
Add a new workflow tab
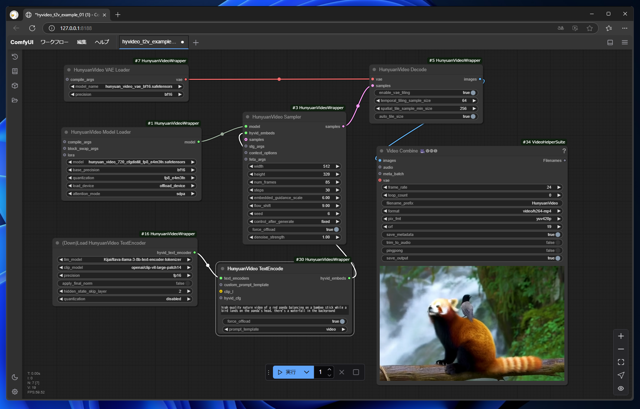tap(196, 42)
